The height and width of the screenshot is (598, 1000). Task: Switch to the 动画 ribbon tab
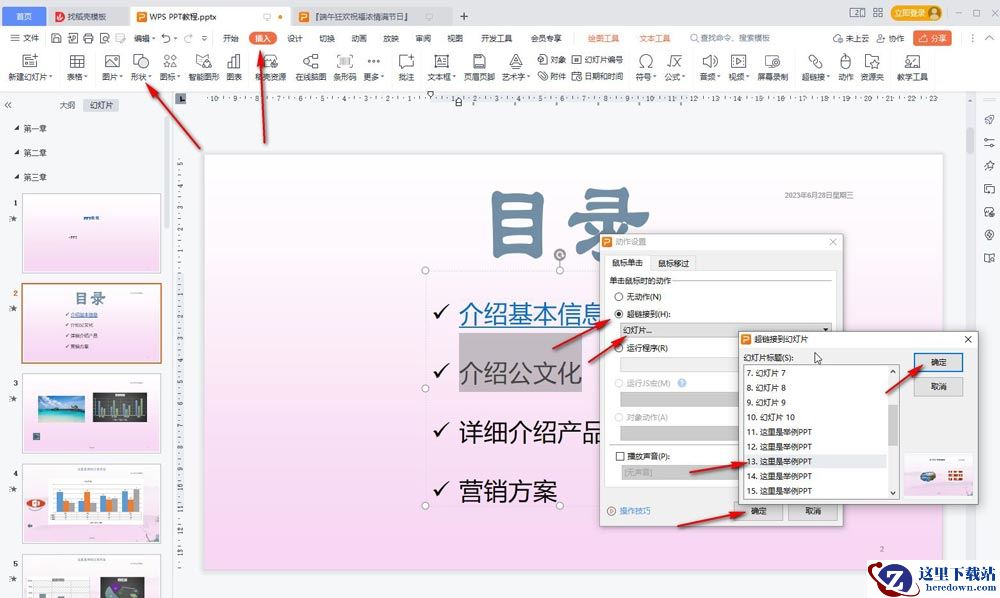tap(359, 38)
